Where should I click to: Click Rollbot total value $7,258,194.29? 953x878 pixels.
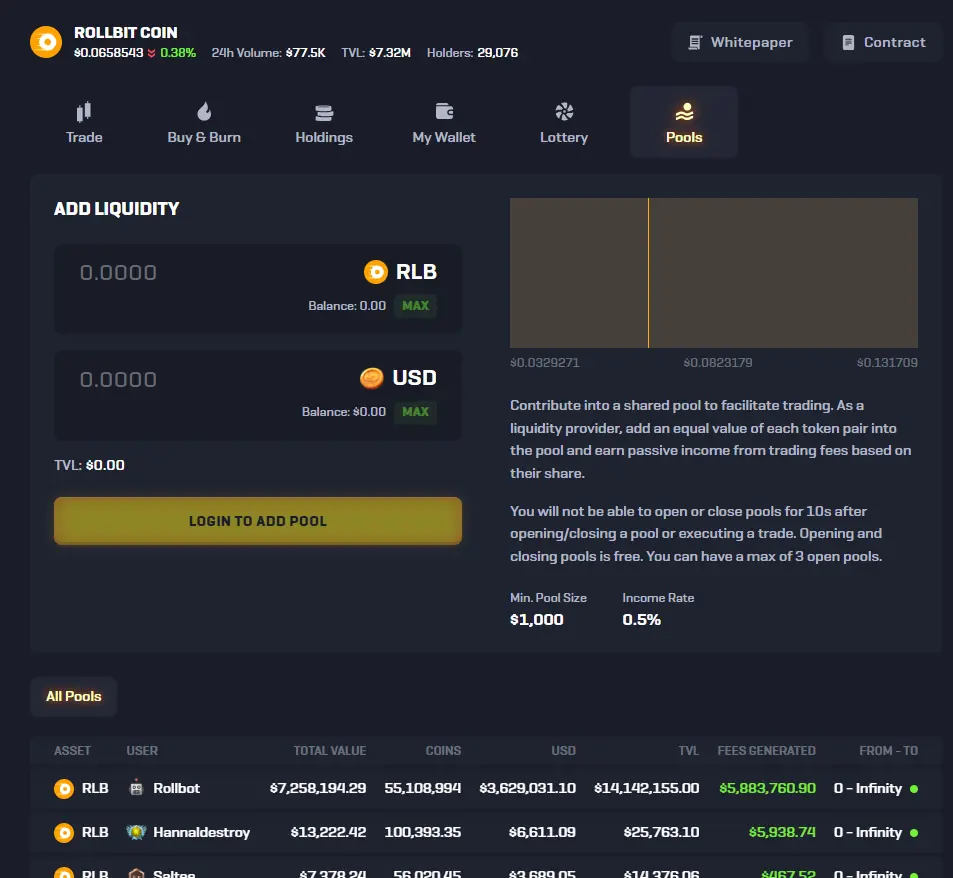point(318,789)
